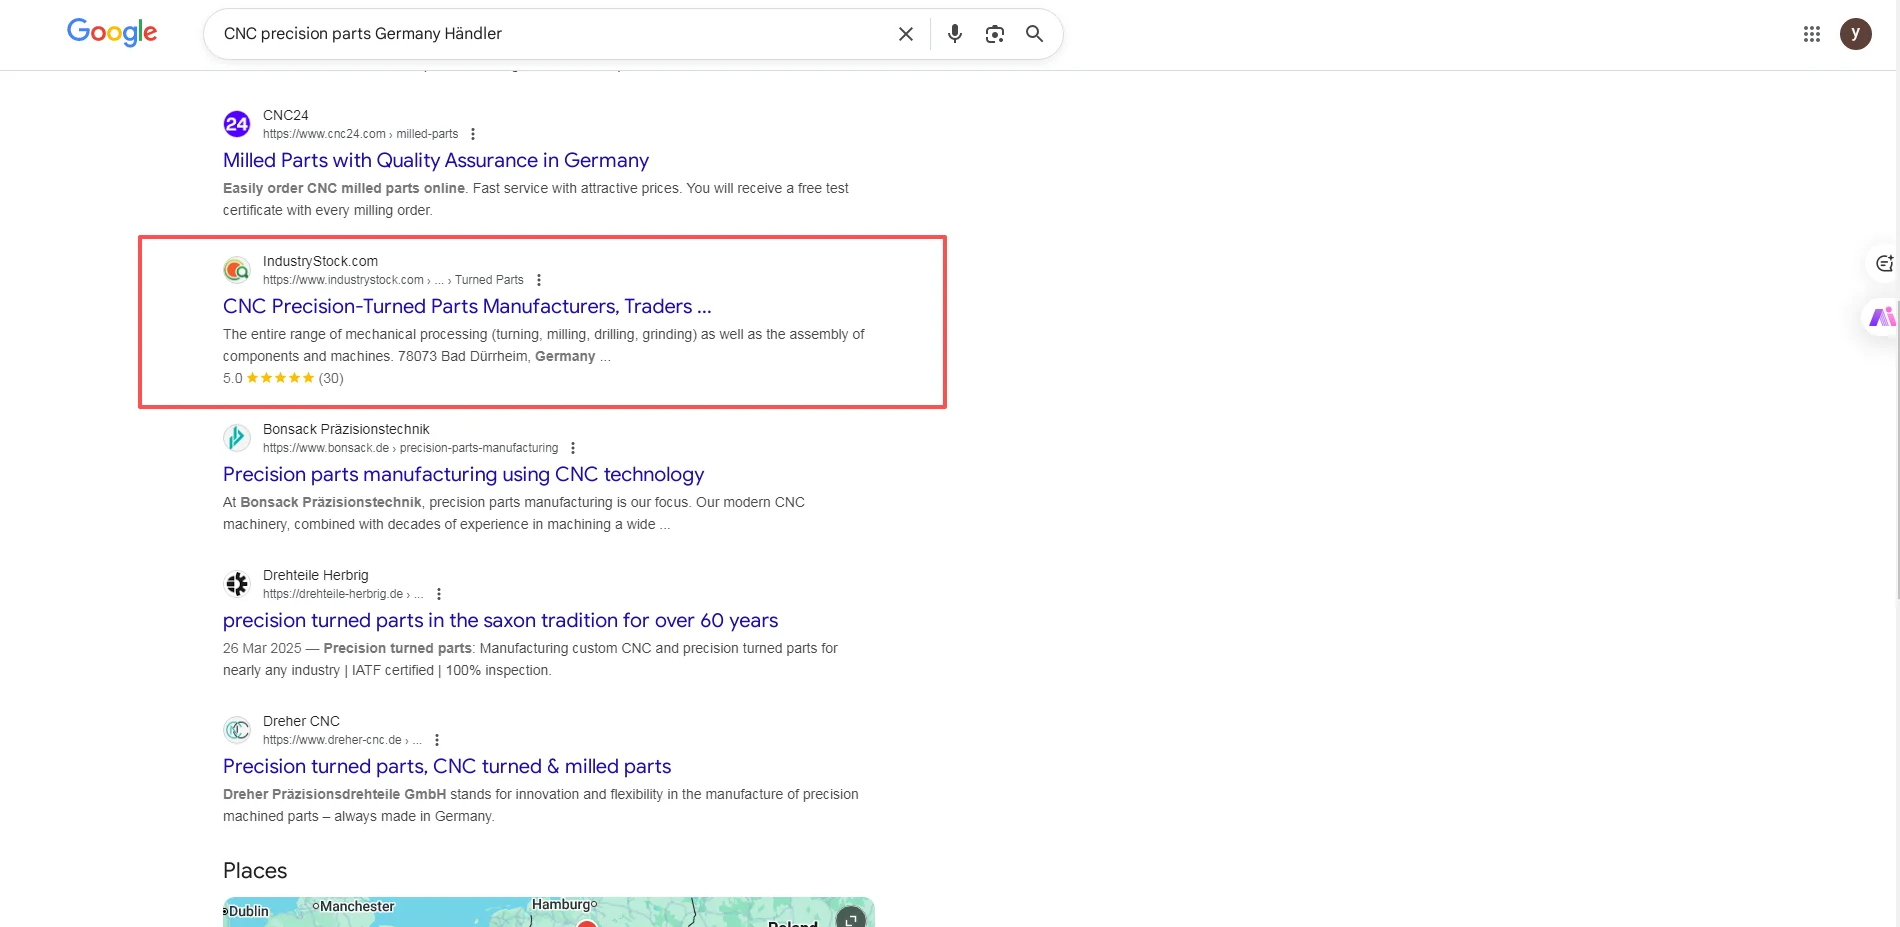Open 'Precision turned parts, CNC turned & milled parts'
1900x927 pixels.
[x=447, y=766]
